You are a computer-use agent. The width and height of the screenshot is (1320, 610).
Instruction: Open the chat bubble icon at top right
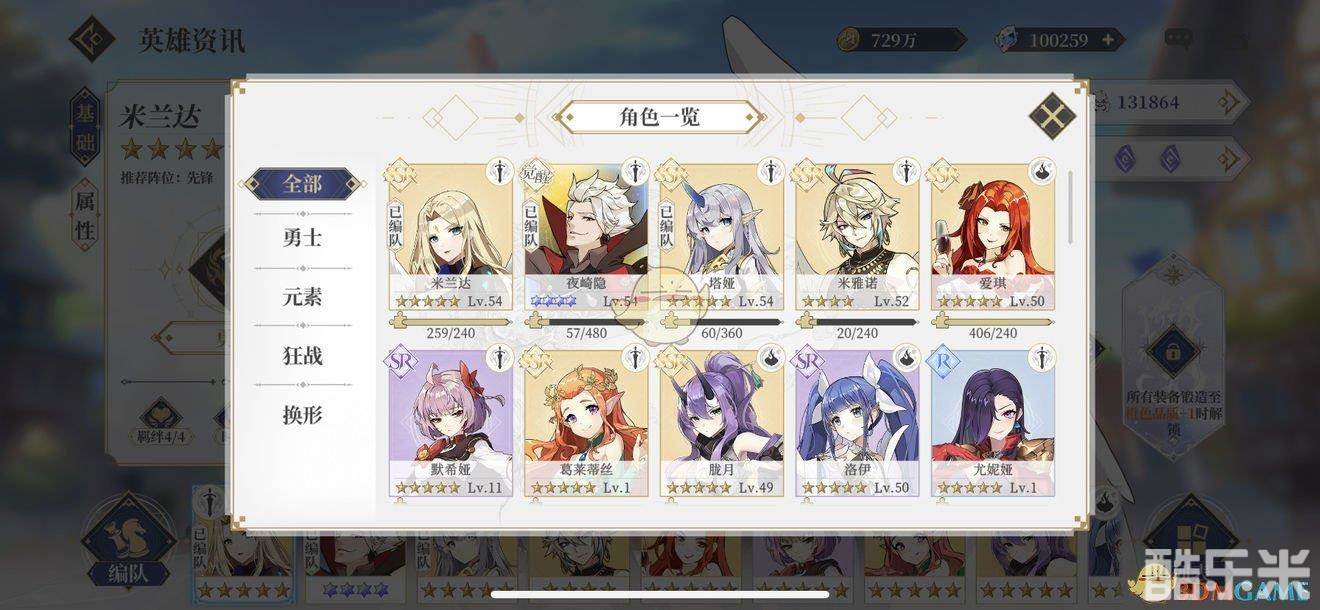click(1178, 39)
